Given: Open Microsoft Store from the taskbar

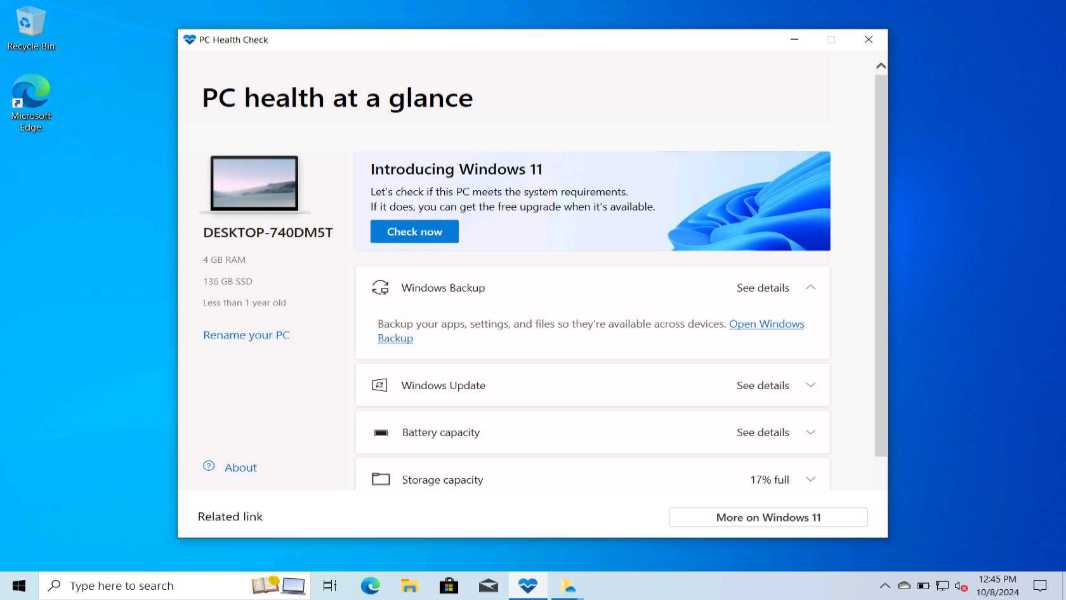Looking at the screenshot, I should [449, 586].
